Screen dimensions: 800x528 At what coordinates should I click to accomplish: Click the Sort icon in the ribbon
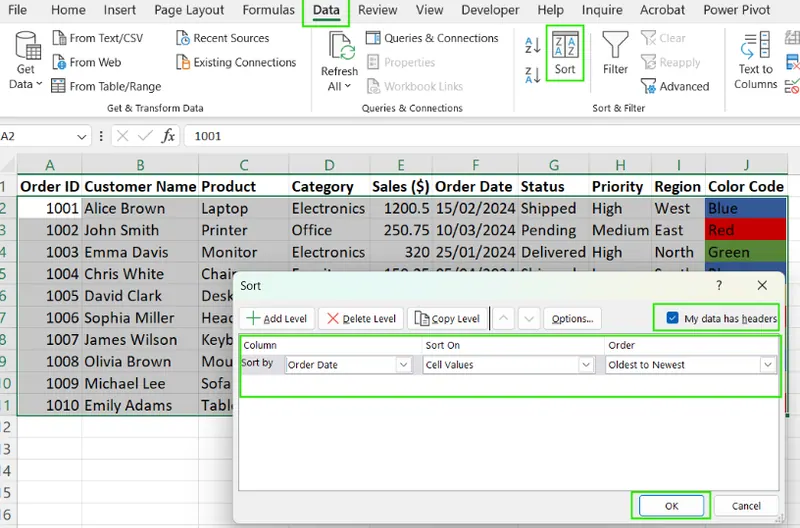point(565,52)
